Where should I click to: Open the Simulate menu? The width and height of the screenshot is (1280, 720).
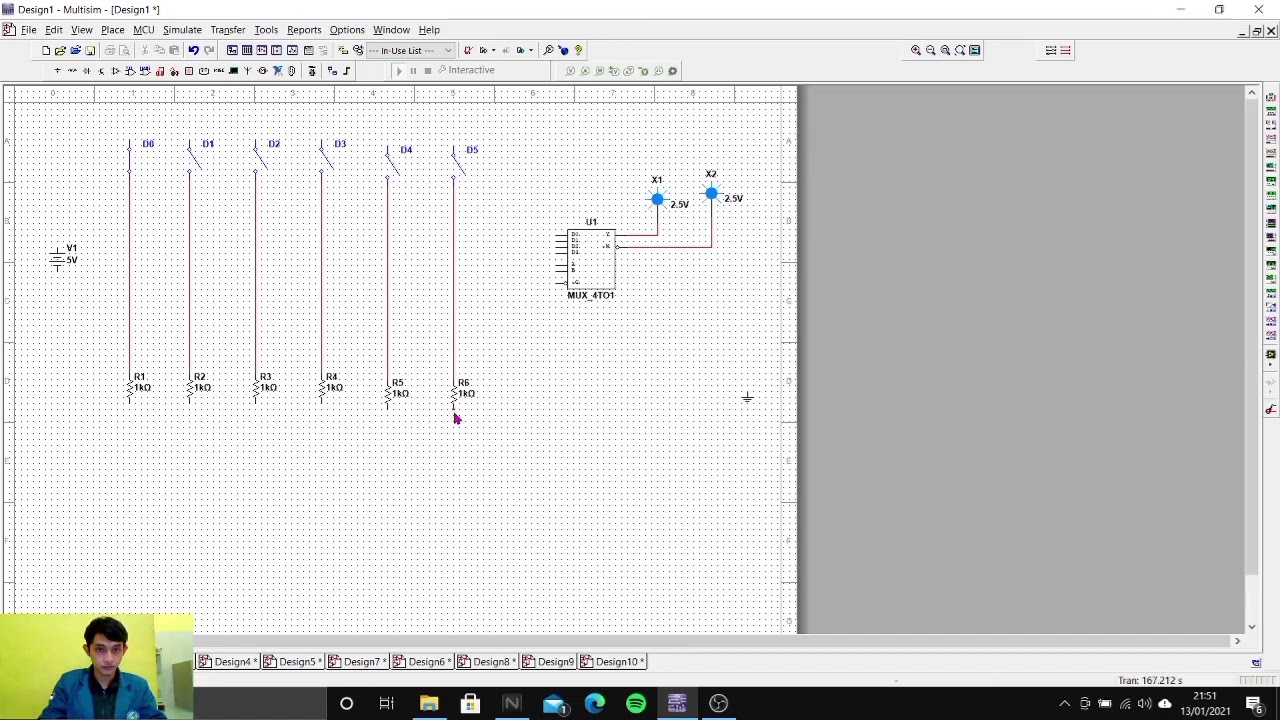click(182, 30)
